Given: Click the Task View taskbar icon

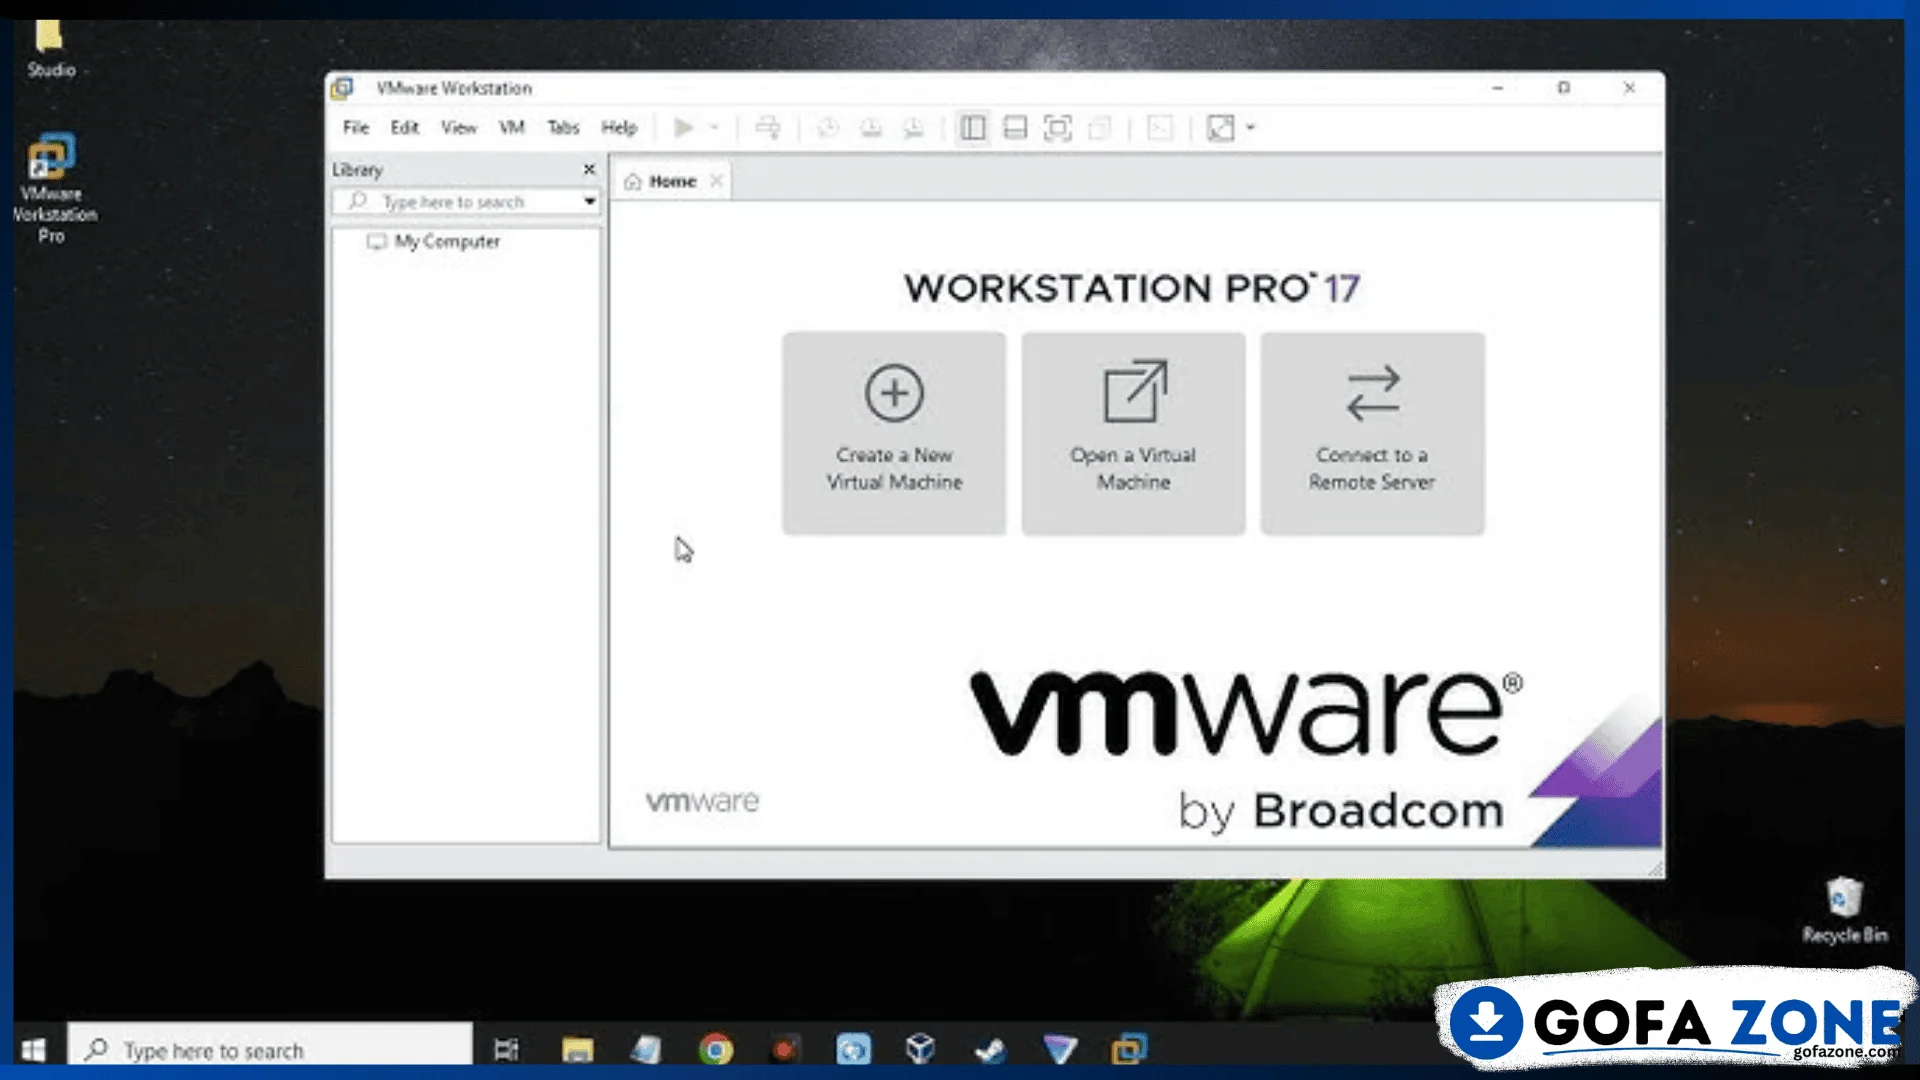Looking at the screenshot, I should (x=507, y=1049).
